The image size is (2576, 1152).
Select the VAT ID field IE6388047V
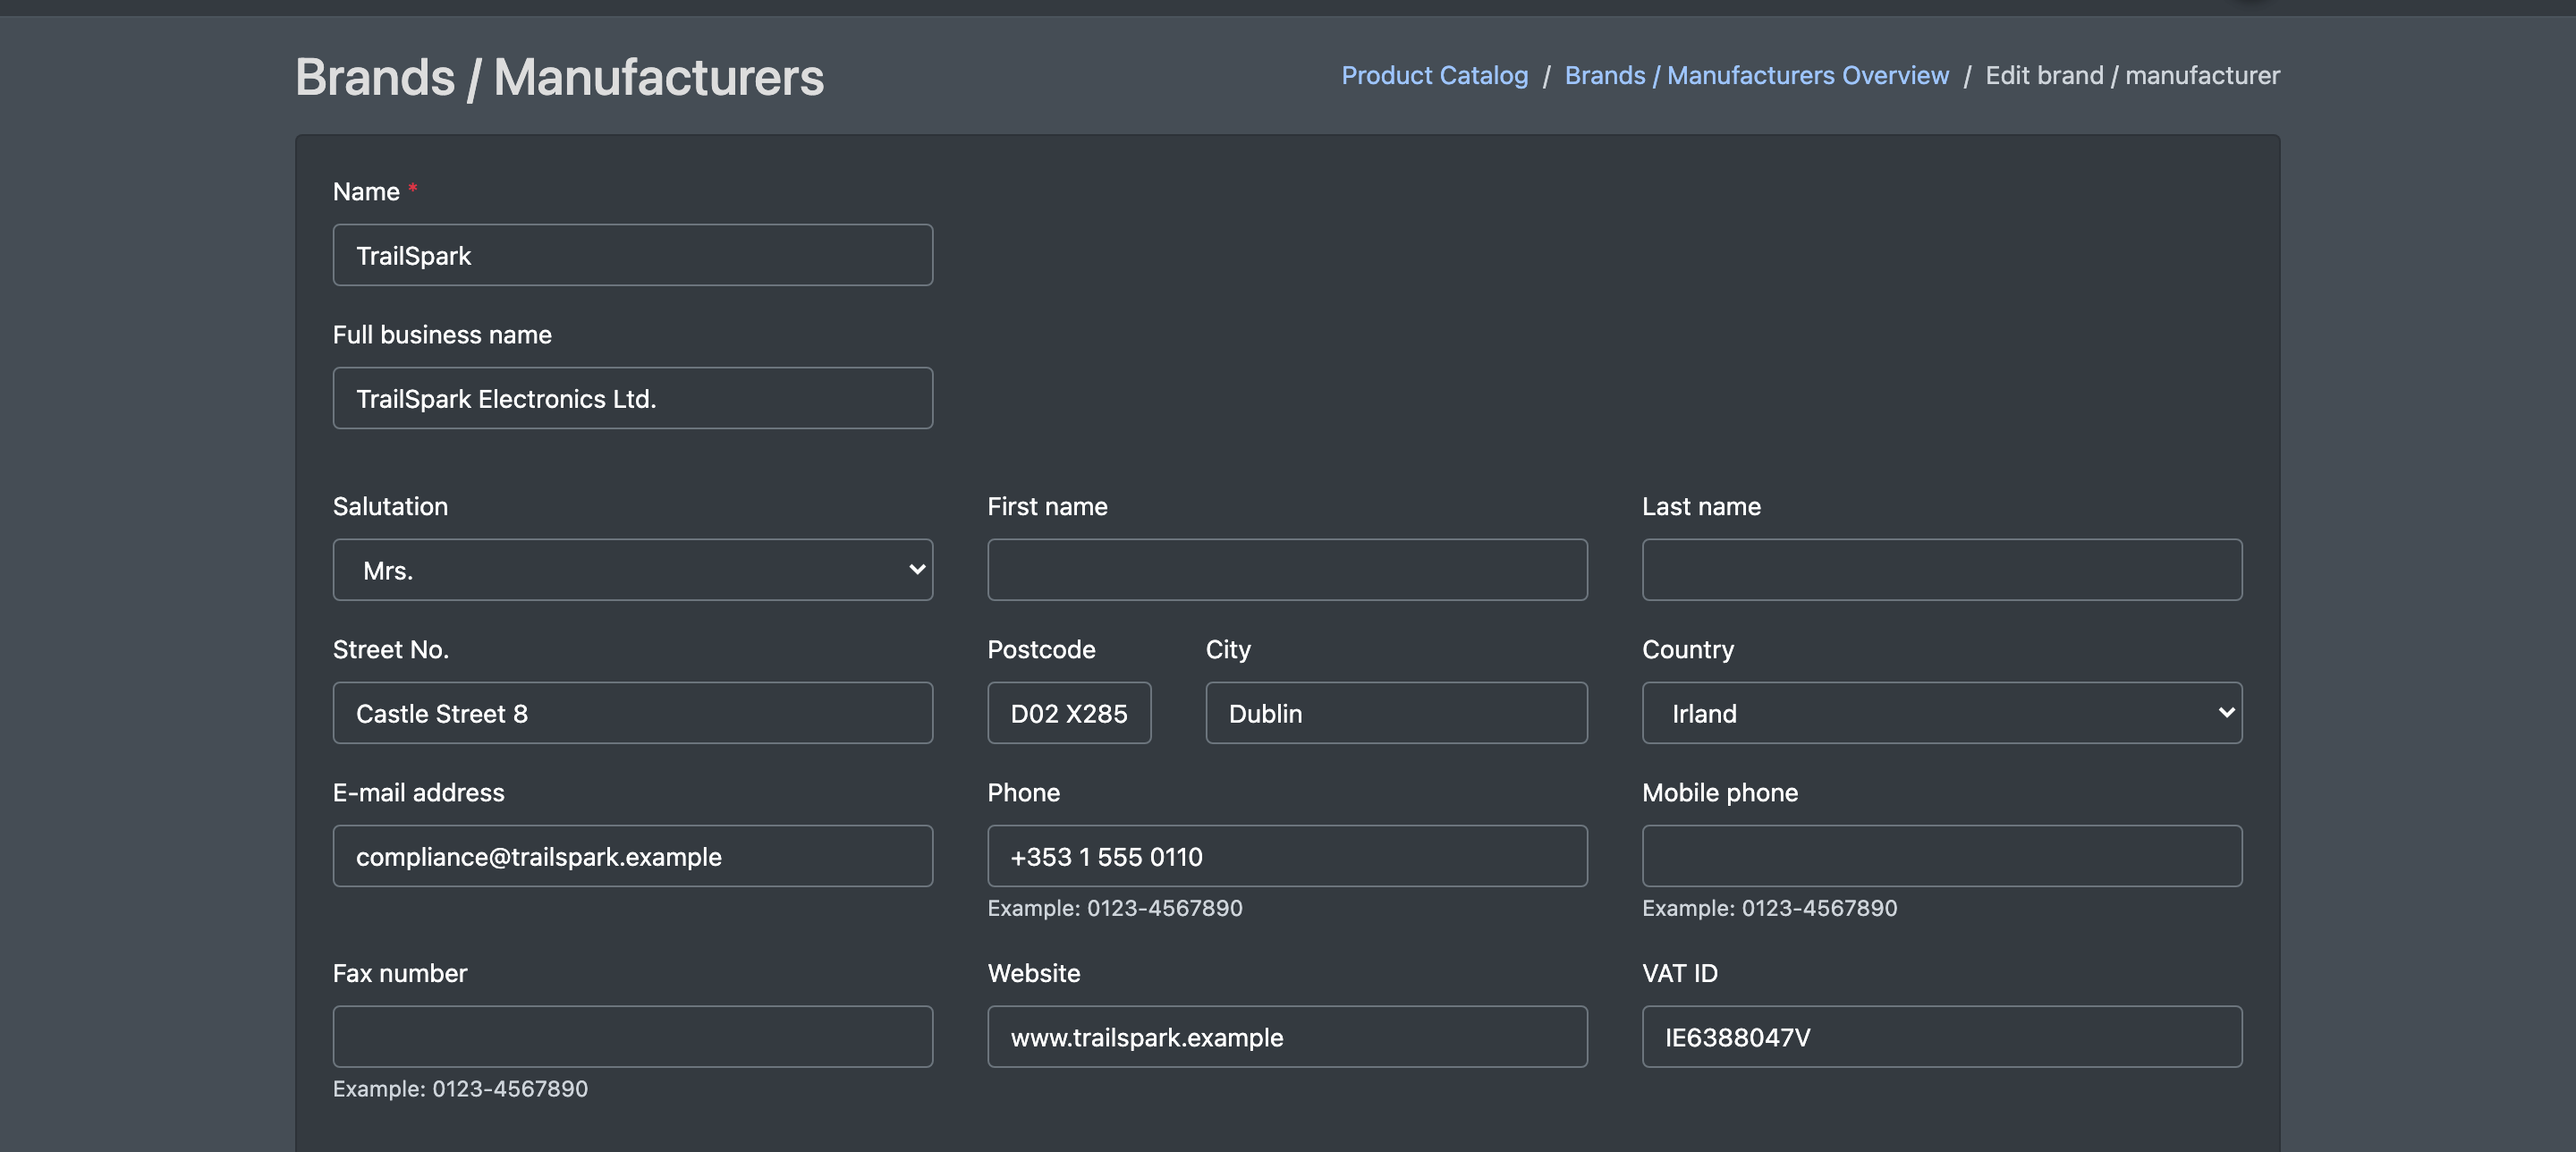[x=1941, y=1036]
